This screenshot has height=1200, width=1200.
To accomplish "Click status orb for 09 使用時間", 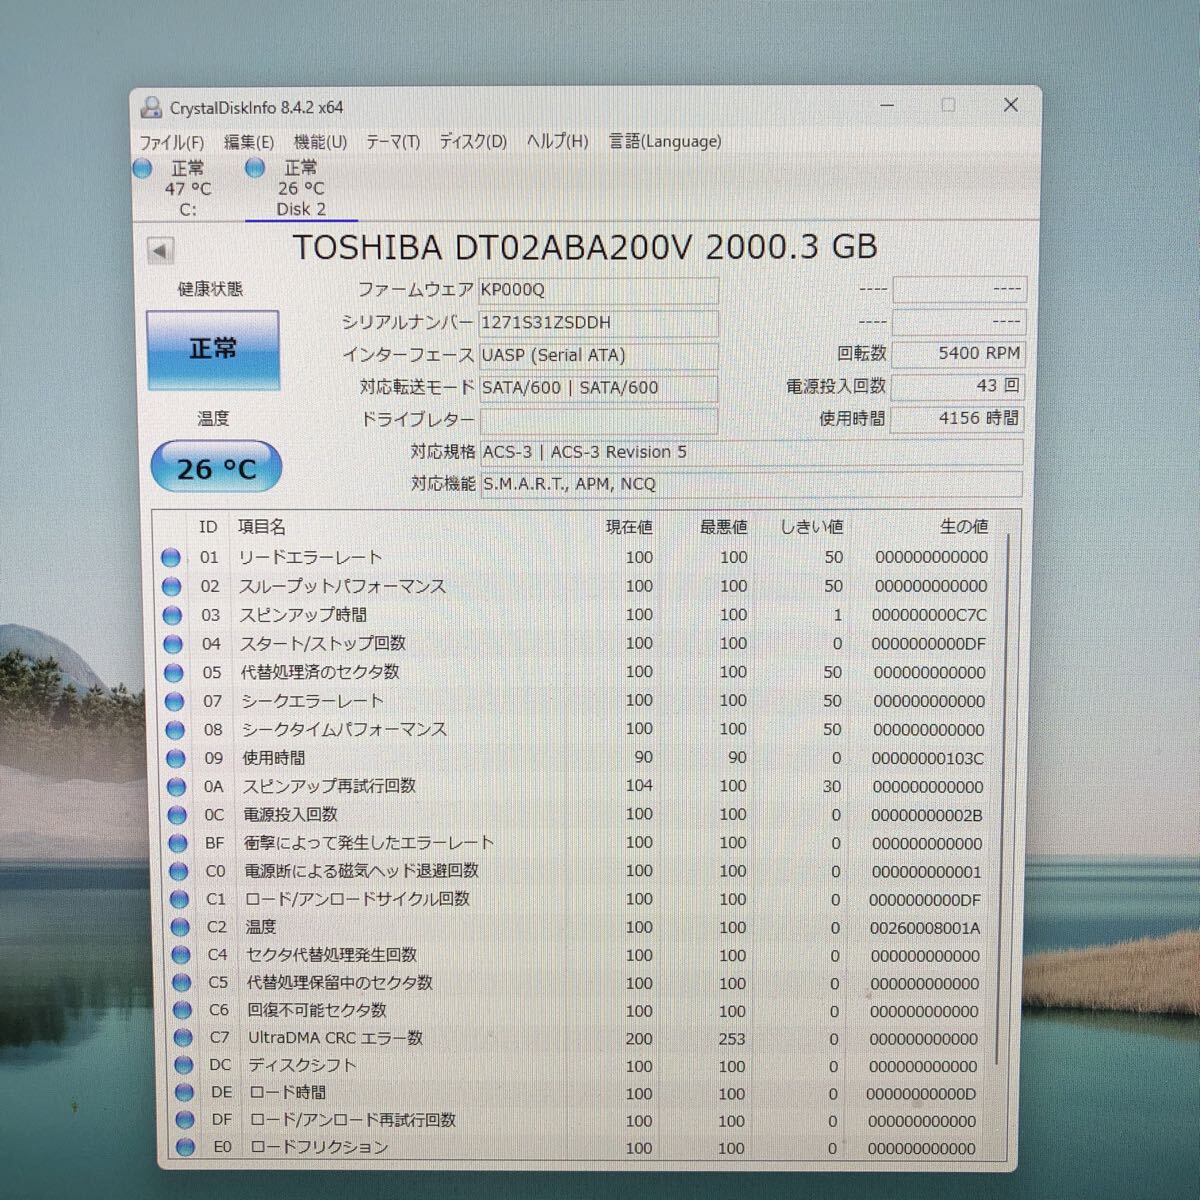I will 176,759.
